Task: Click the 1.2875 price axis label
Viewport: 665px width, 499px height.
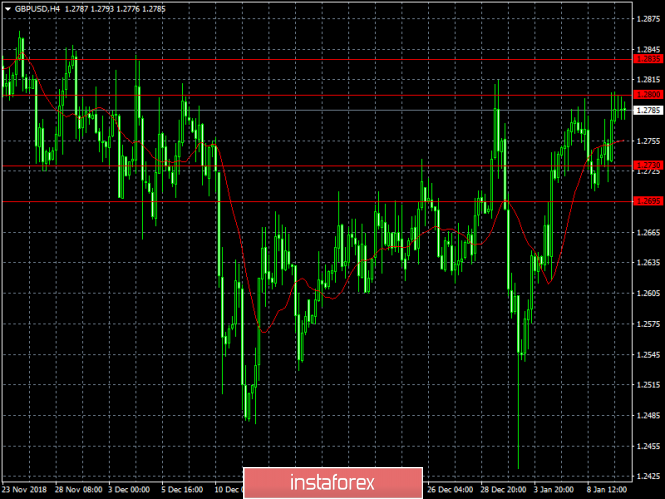Action: coord(648,18)
